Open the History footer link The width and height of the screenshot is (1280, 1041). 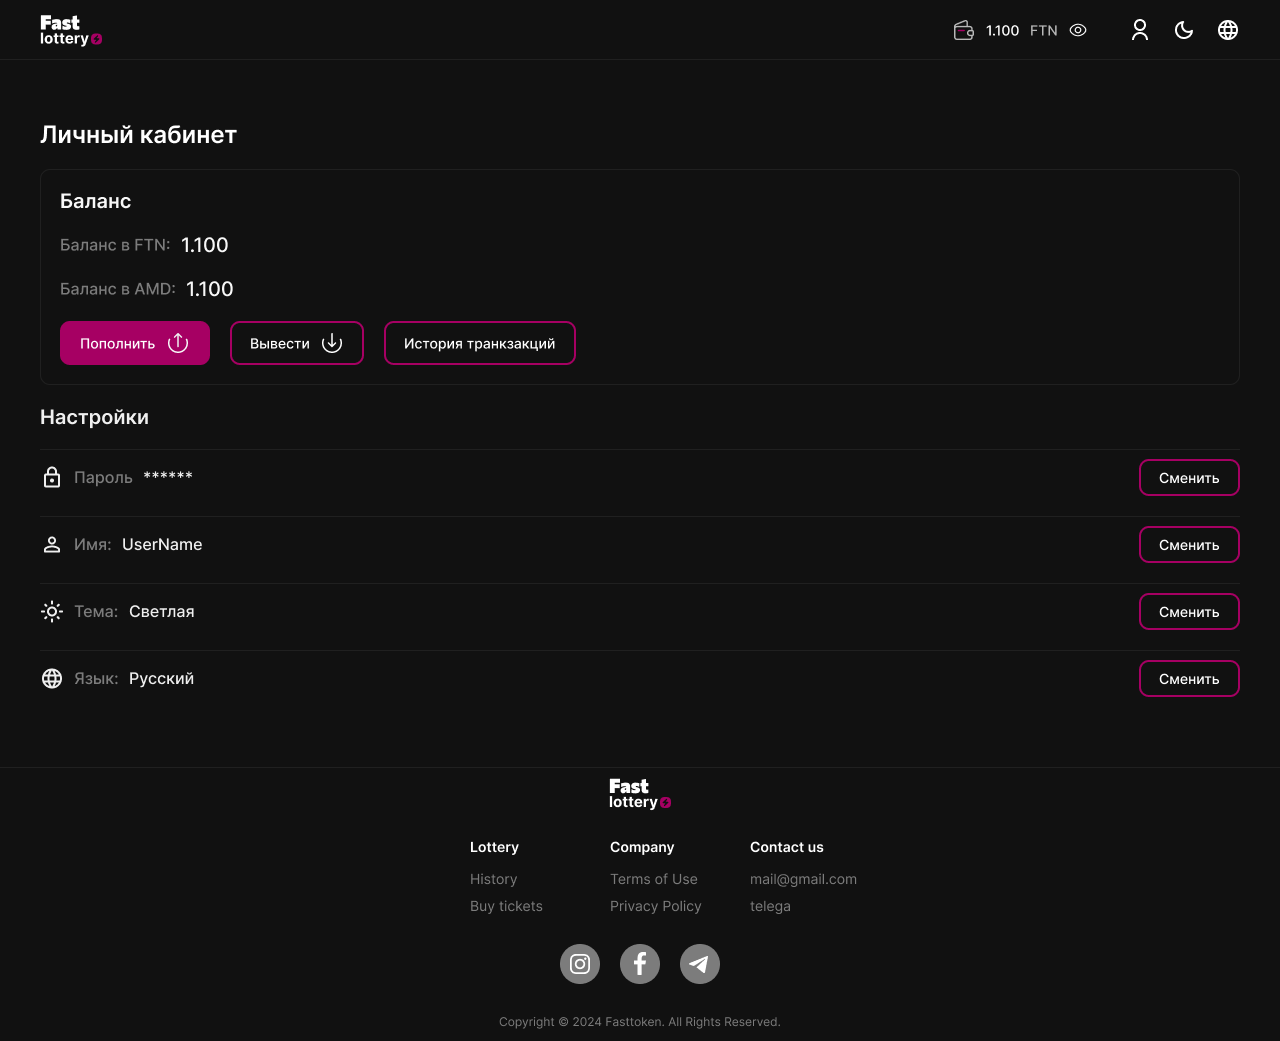pos(494,879)
